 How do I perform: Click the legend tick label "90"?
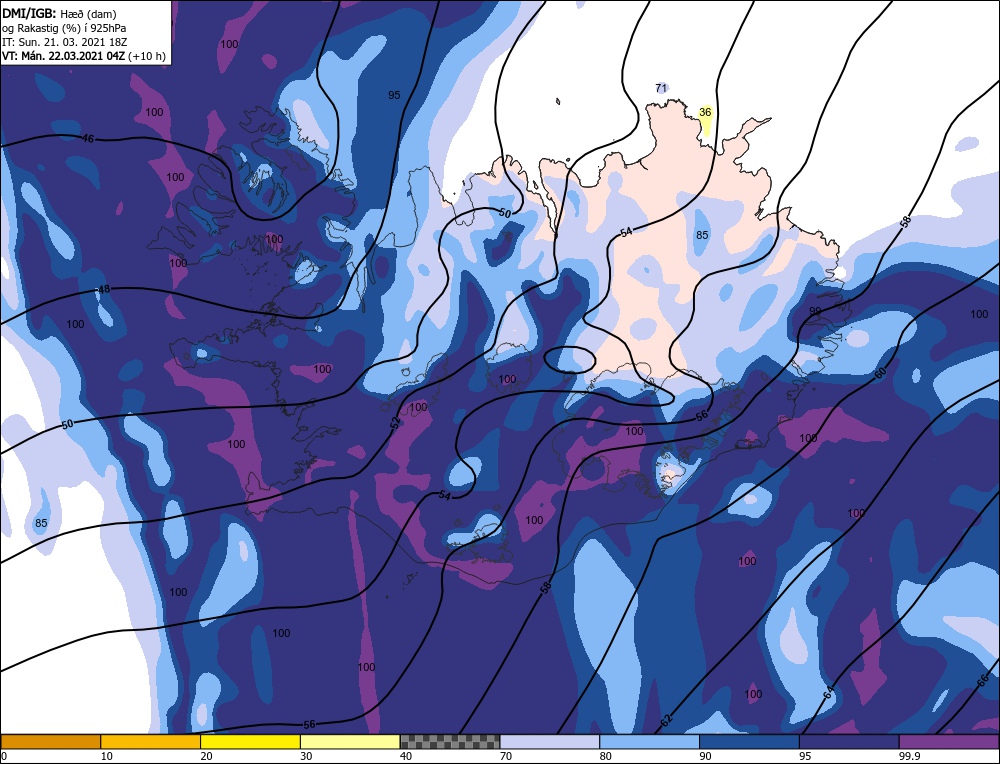tap(705, 756)
